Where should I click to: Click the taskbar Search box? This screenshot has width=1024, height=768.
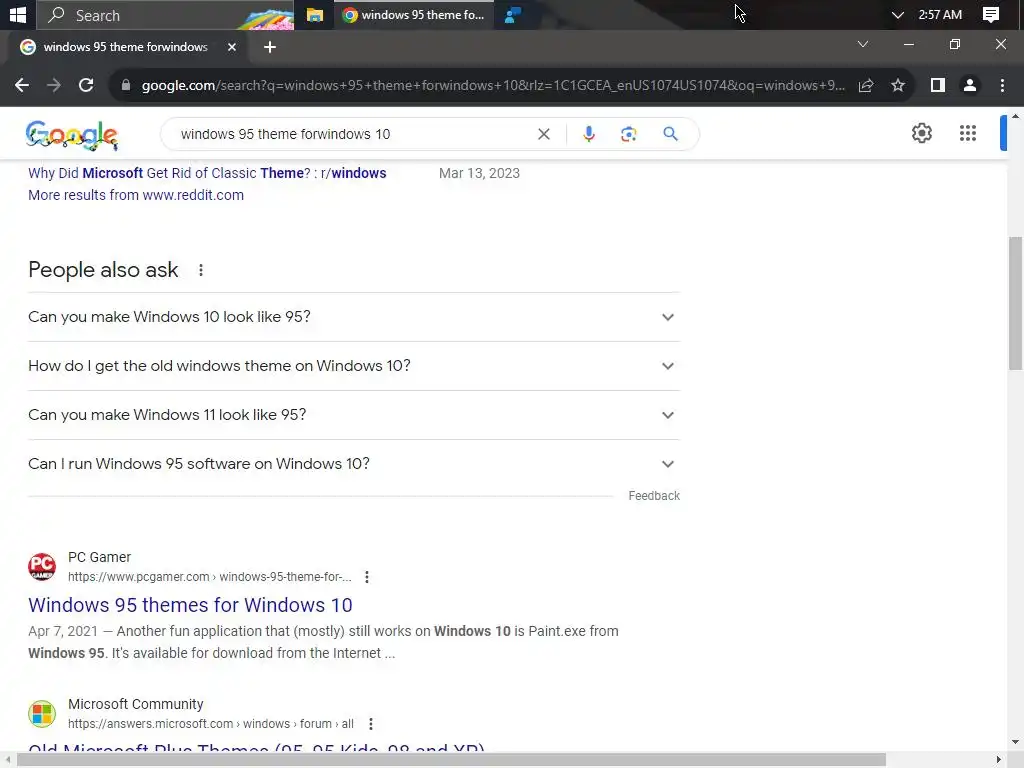[x=165, y=15]
